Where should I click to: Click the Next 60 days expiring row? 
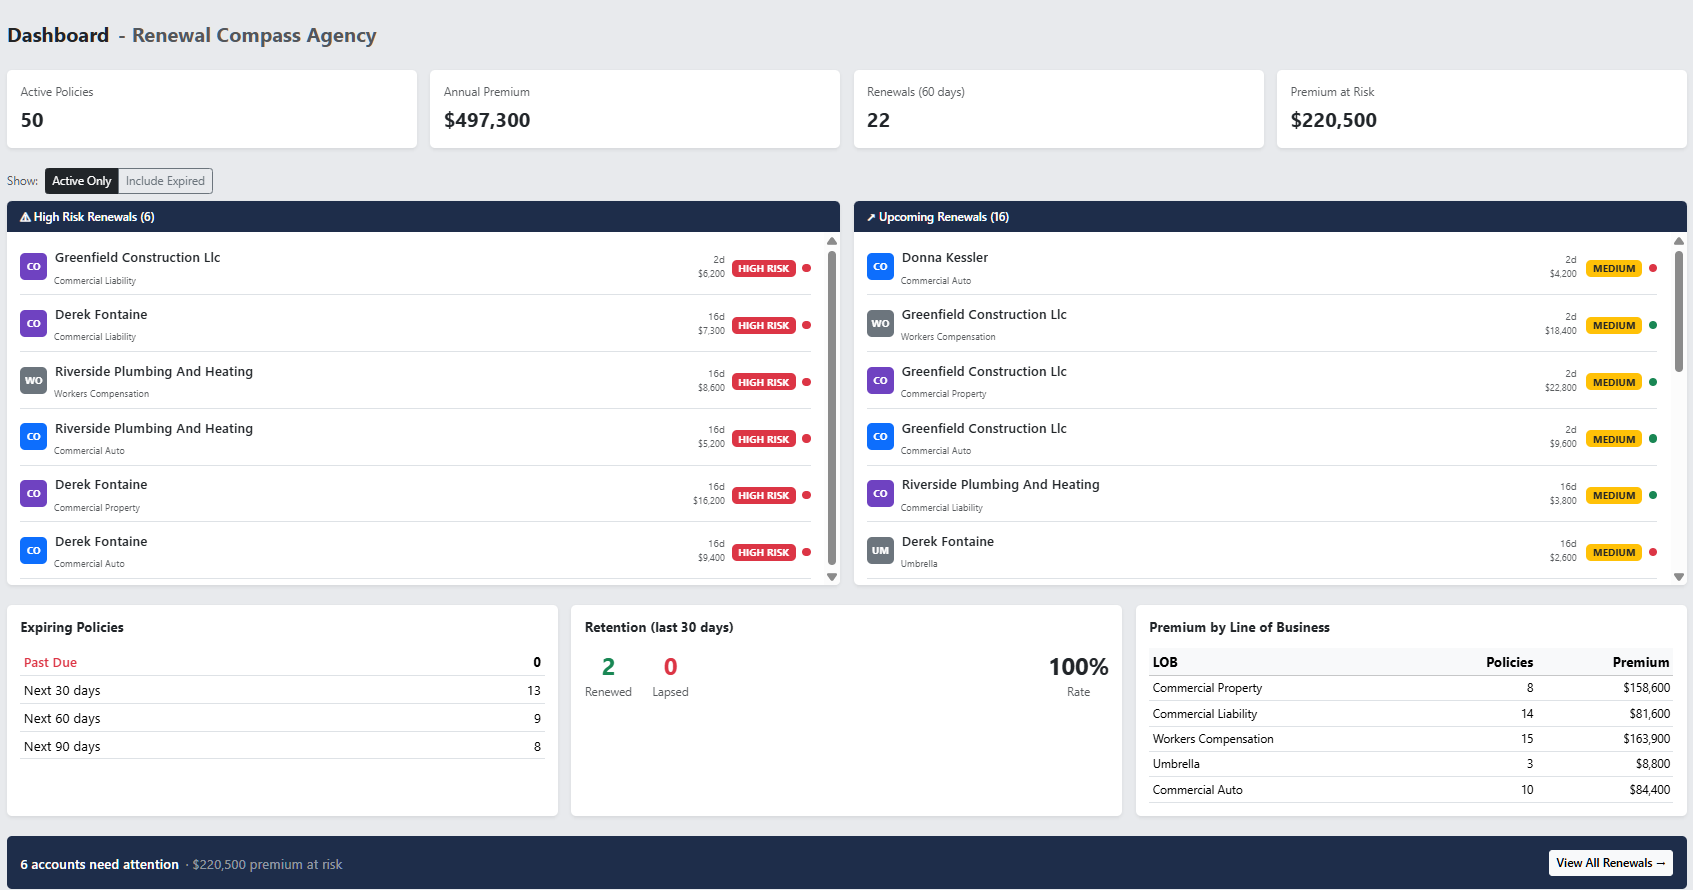pos(282,718)
